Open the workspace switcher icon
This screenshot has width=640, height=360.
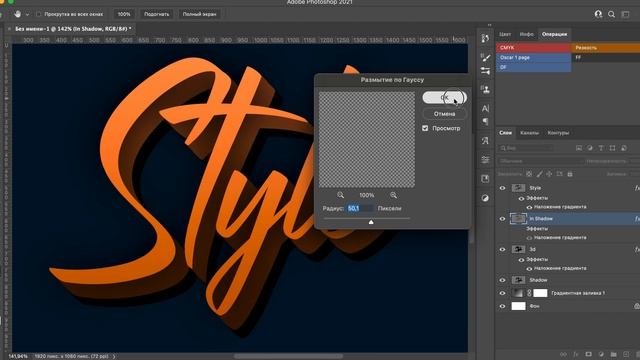pyautogui.click(x=625, y=14)
